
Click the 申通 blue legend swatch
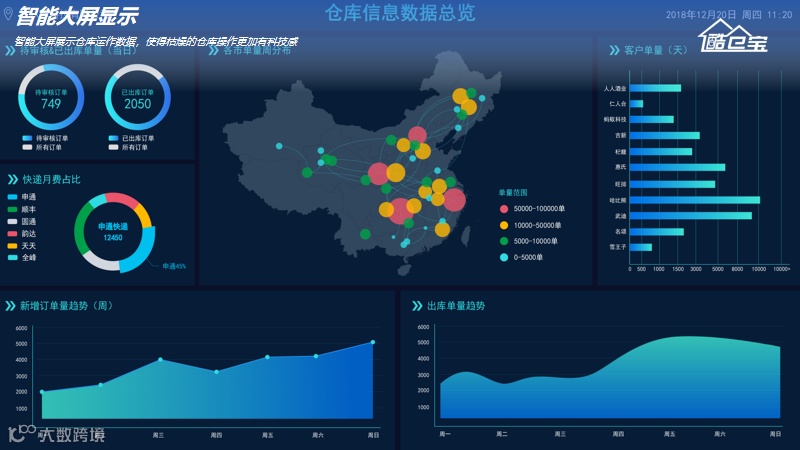click(13, 197)
